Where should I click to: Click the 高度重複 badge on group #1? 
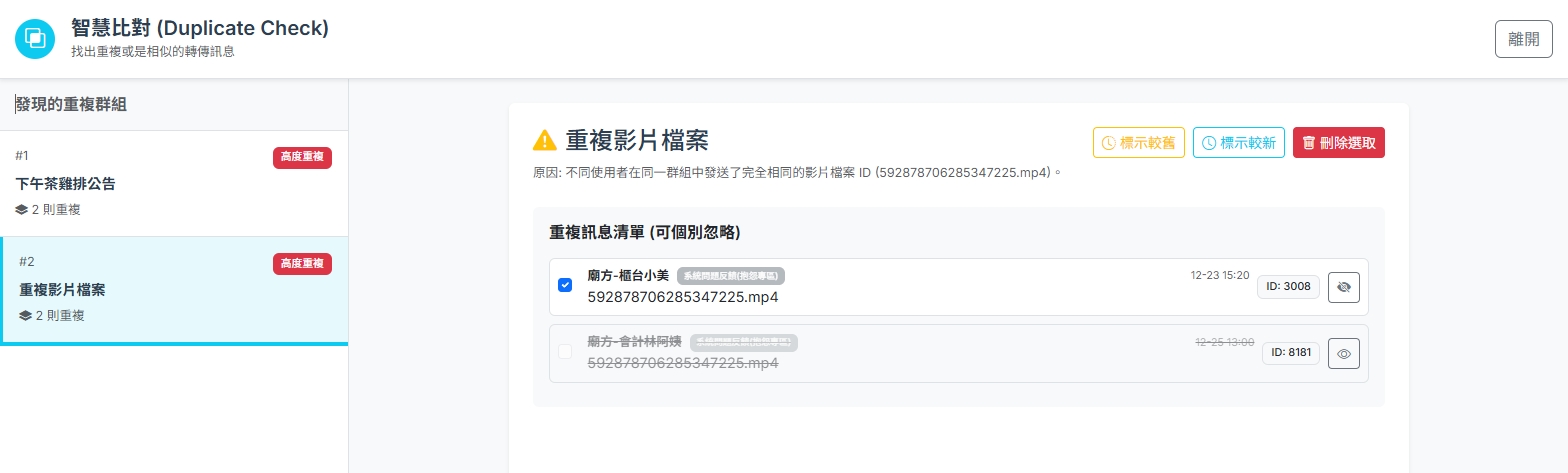click(x=302, y=157)
